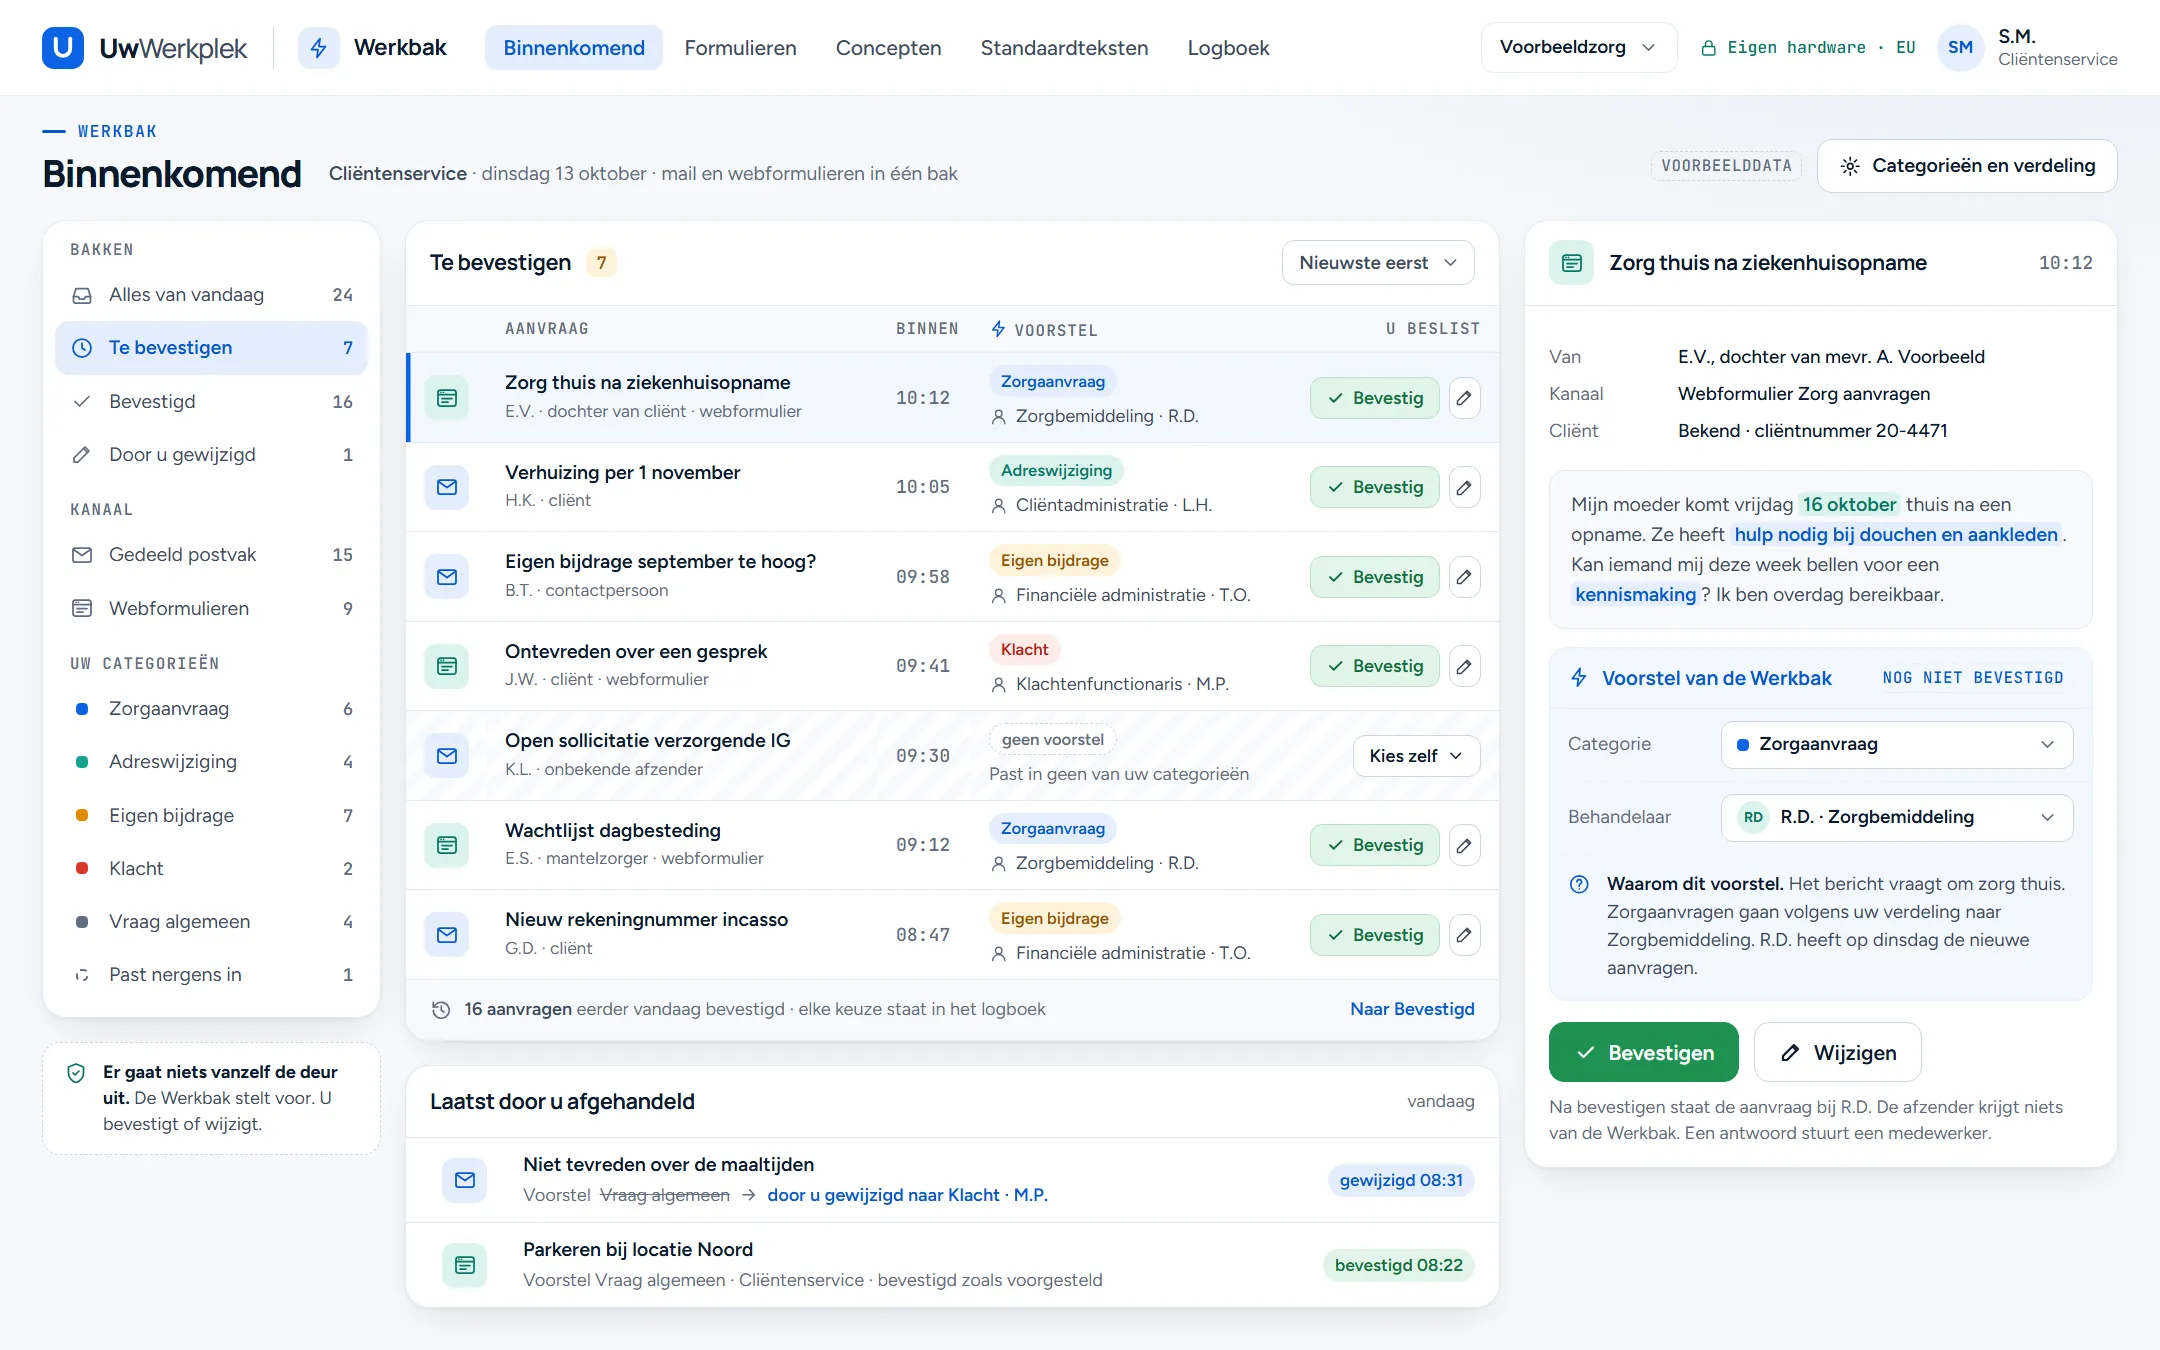This screenshot has width=2160, height=1350.
Task: Open Categorieën en verdeling settings
Action: [x=1967, y=166]
